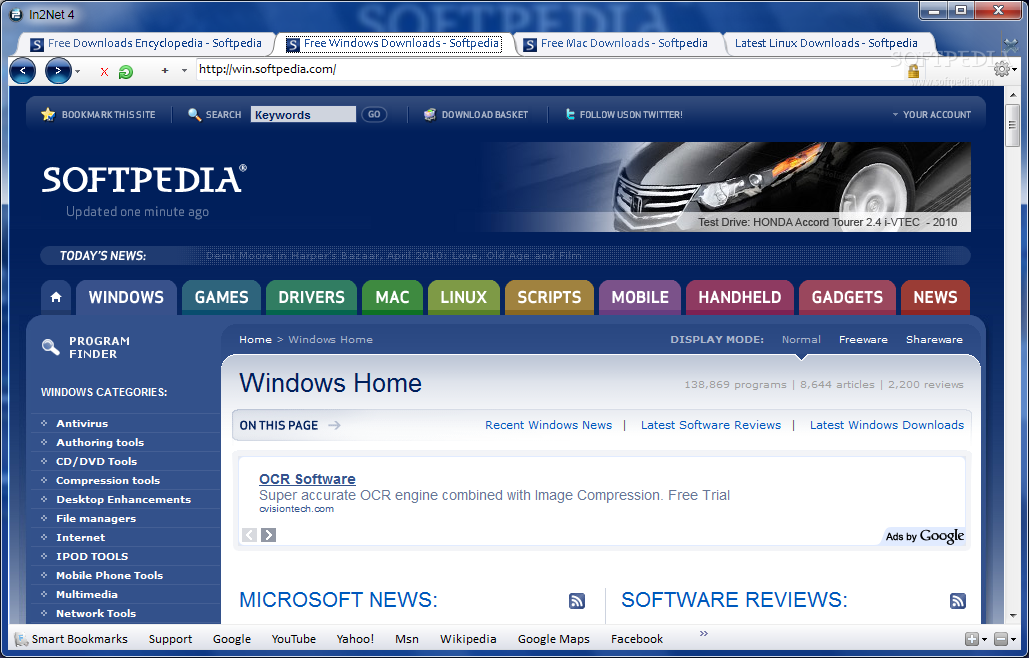The width and height of the screenshot is (1029, 658).
Task: Click the vertical scrollbar down arrow
Action: point(1013,617)
